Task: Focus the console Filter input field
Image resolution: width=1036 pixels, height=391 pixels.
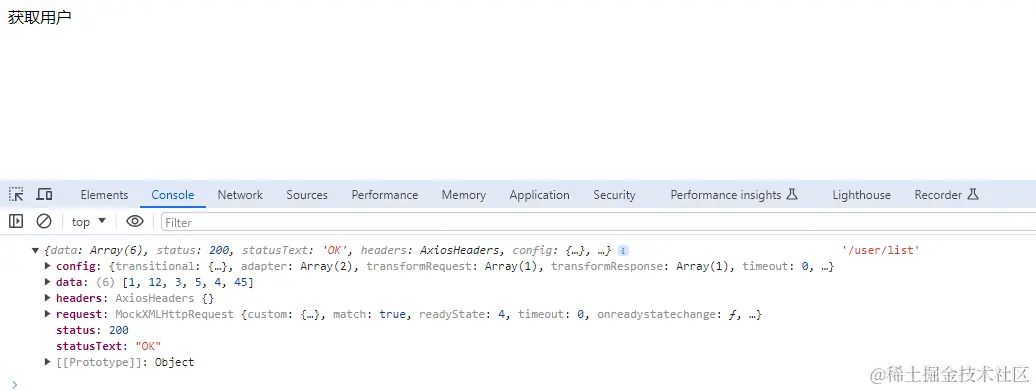Action: pos(599,222)
